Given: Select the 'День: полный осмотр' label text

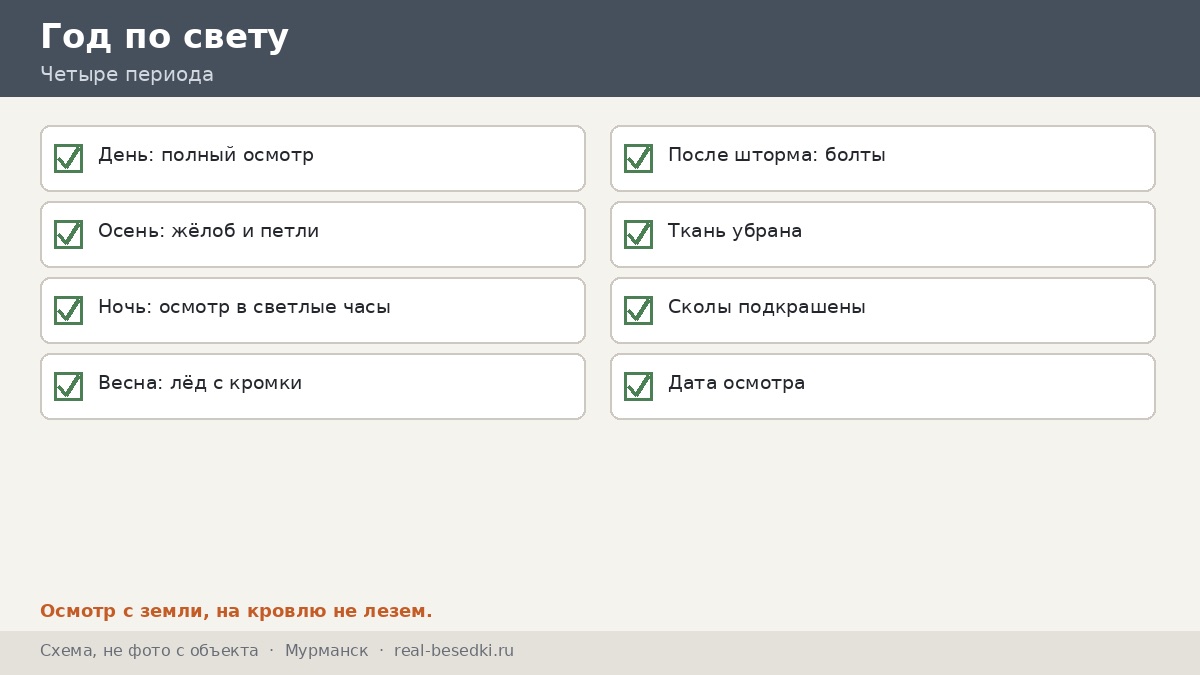Looking at the screenshot, I should tap(206, 156).
